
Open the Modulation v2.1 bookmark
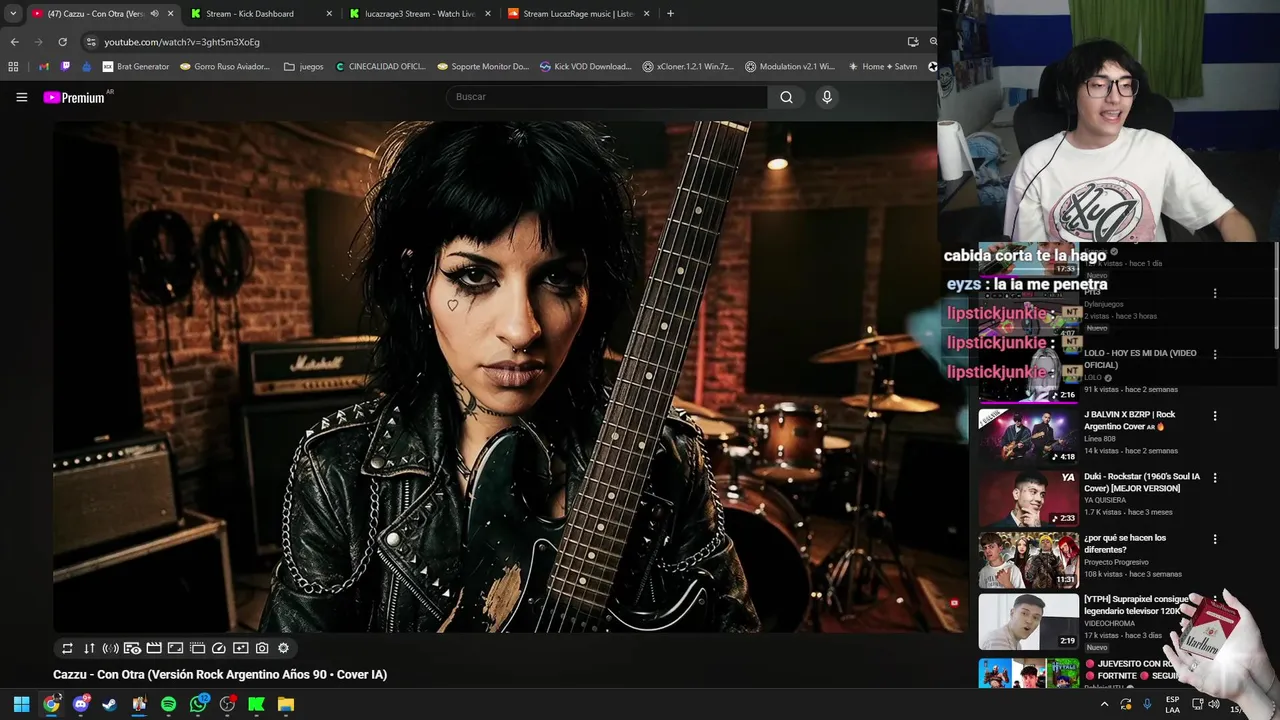(x=790, y=67)
